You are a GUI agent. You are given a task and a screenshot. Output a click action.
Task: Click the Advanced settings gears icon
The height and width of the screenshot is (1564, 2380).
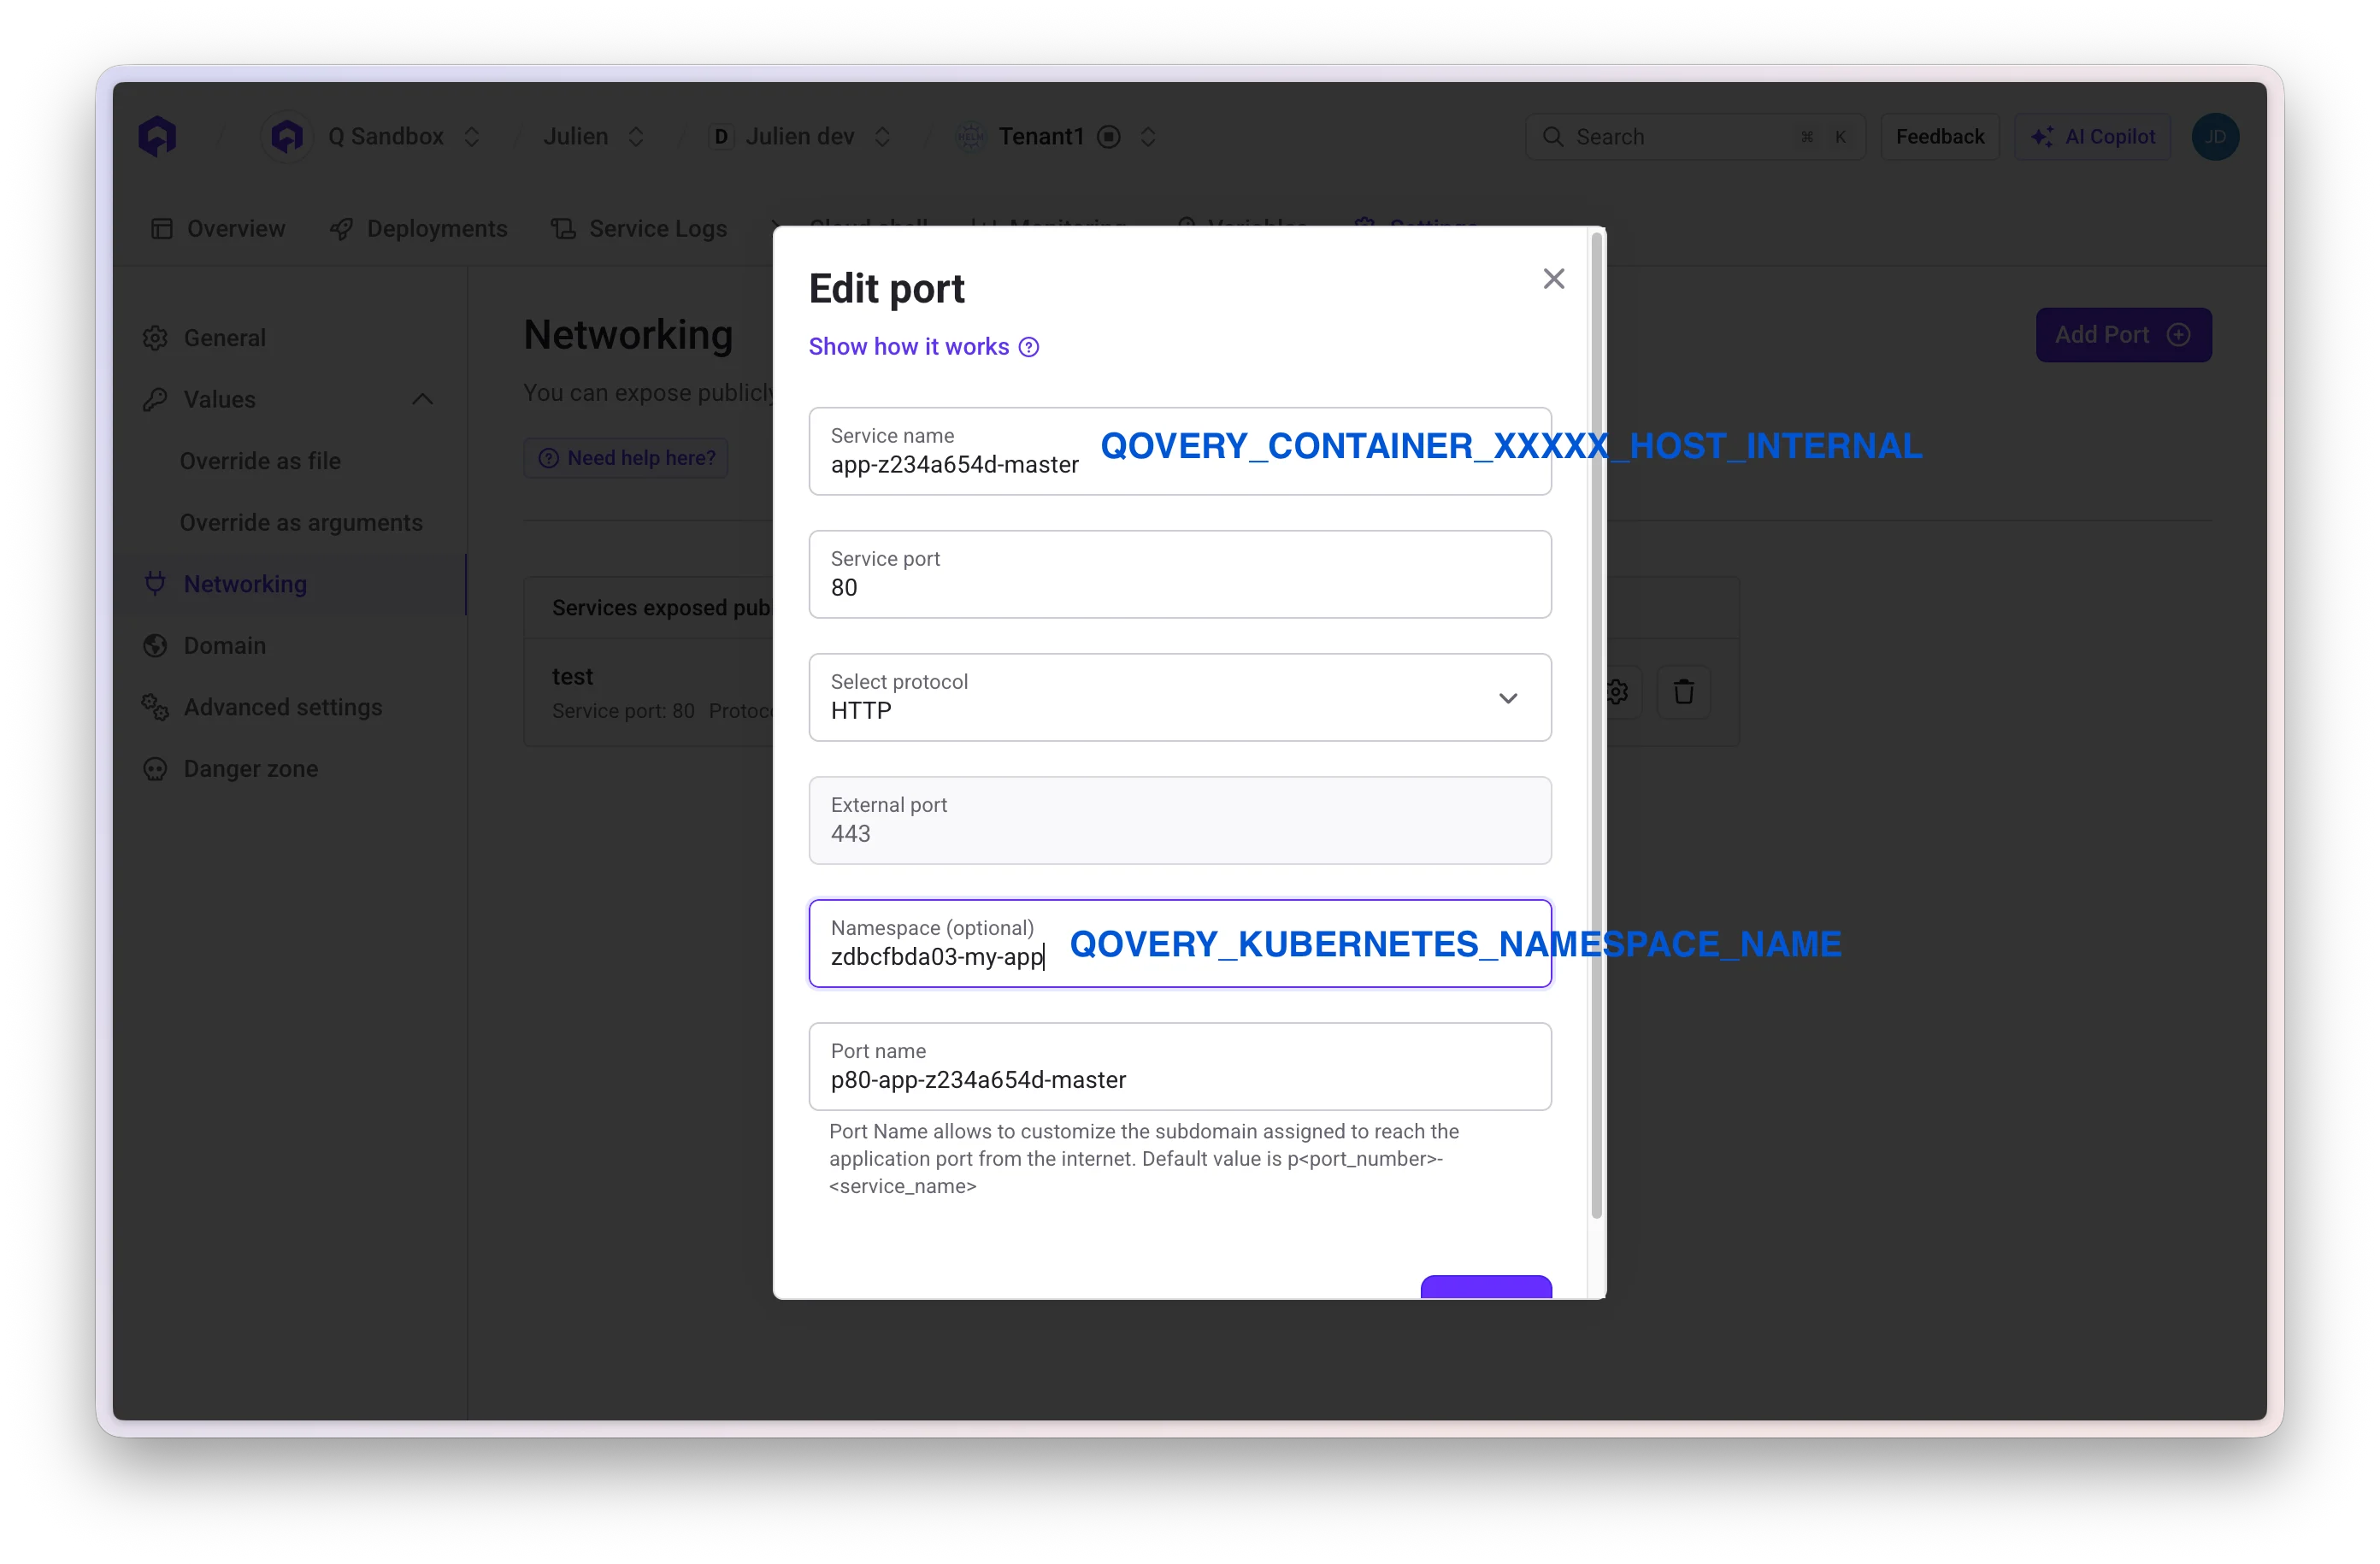[154, 707]
